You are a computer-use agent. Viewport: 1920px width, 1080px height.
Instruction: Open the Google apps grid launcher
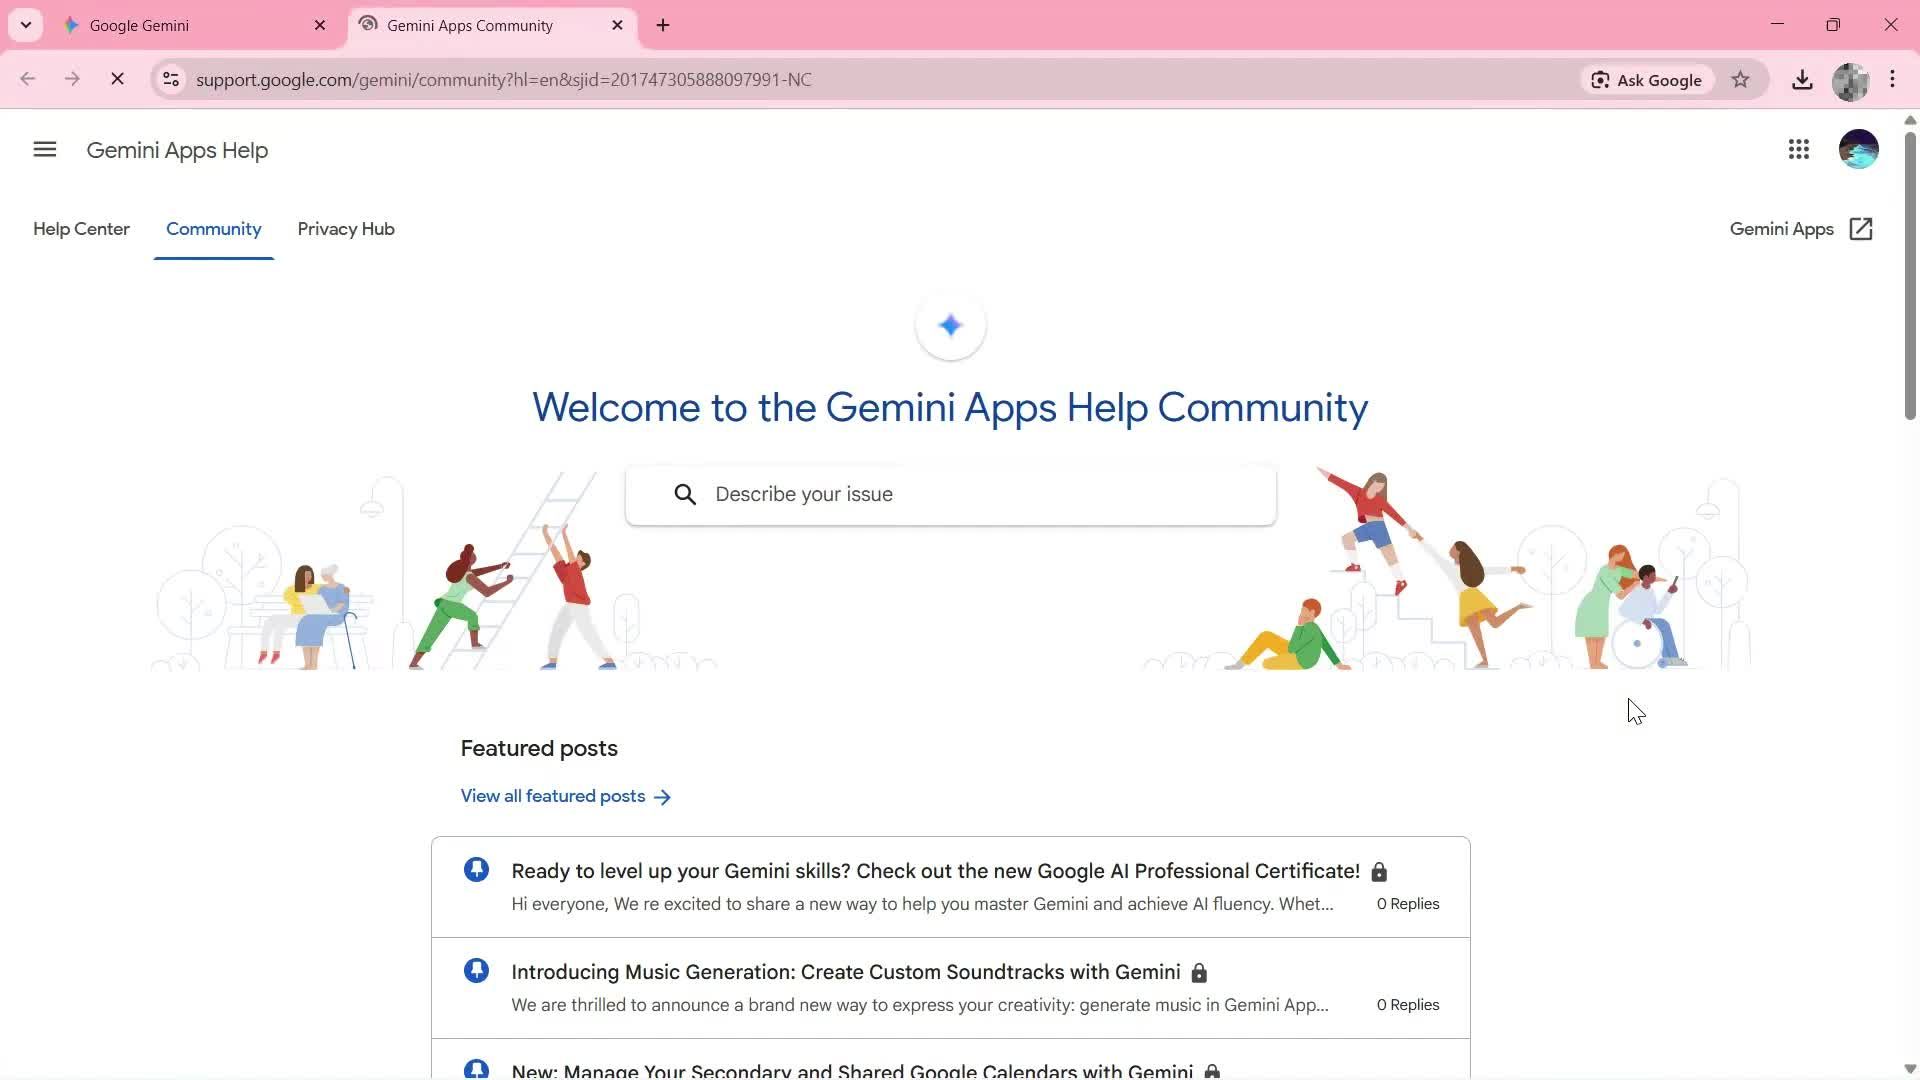[1798, 149]
